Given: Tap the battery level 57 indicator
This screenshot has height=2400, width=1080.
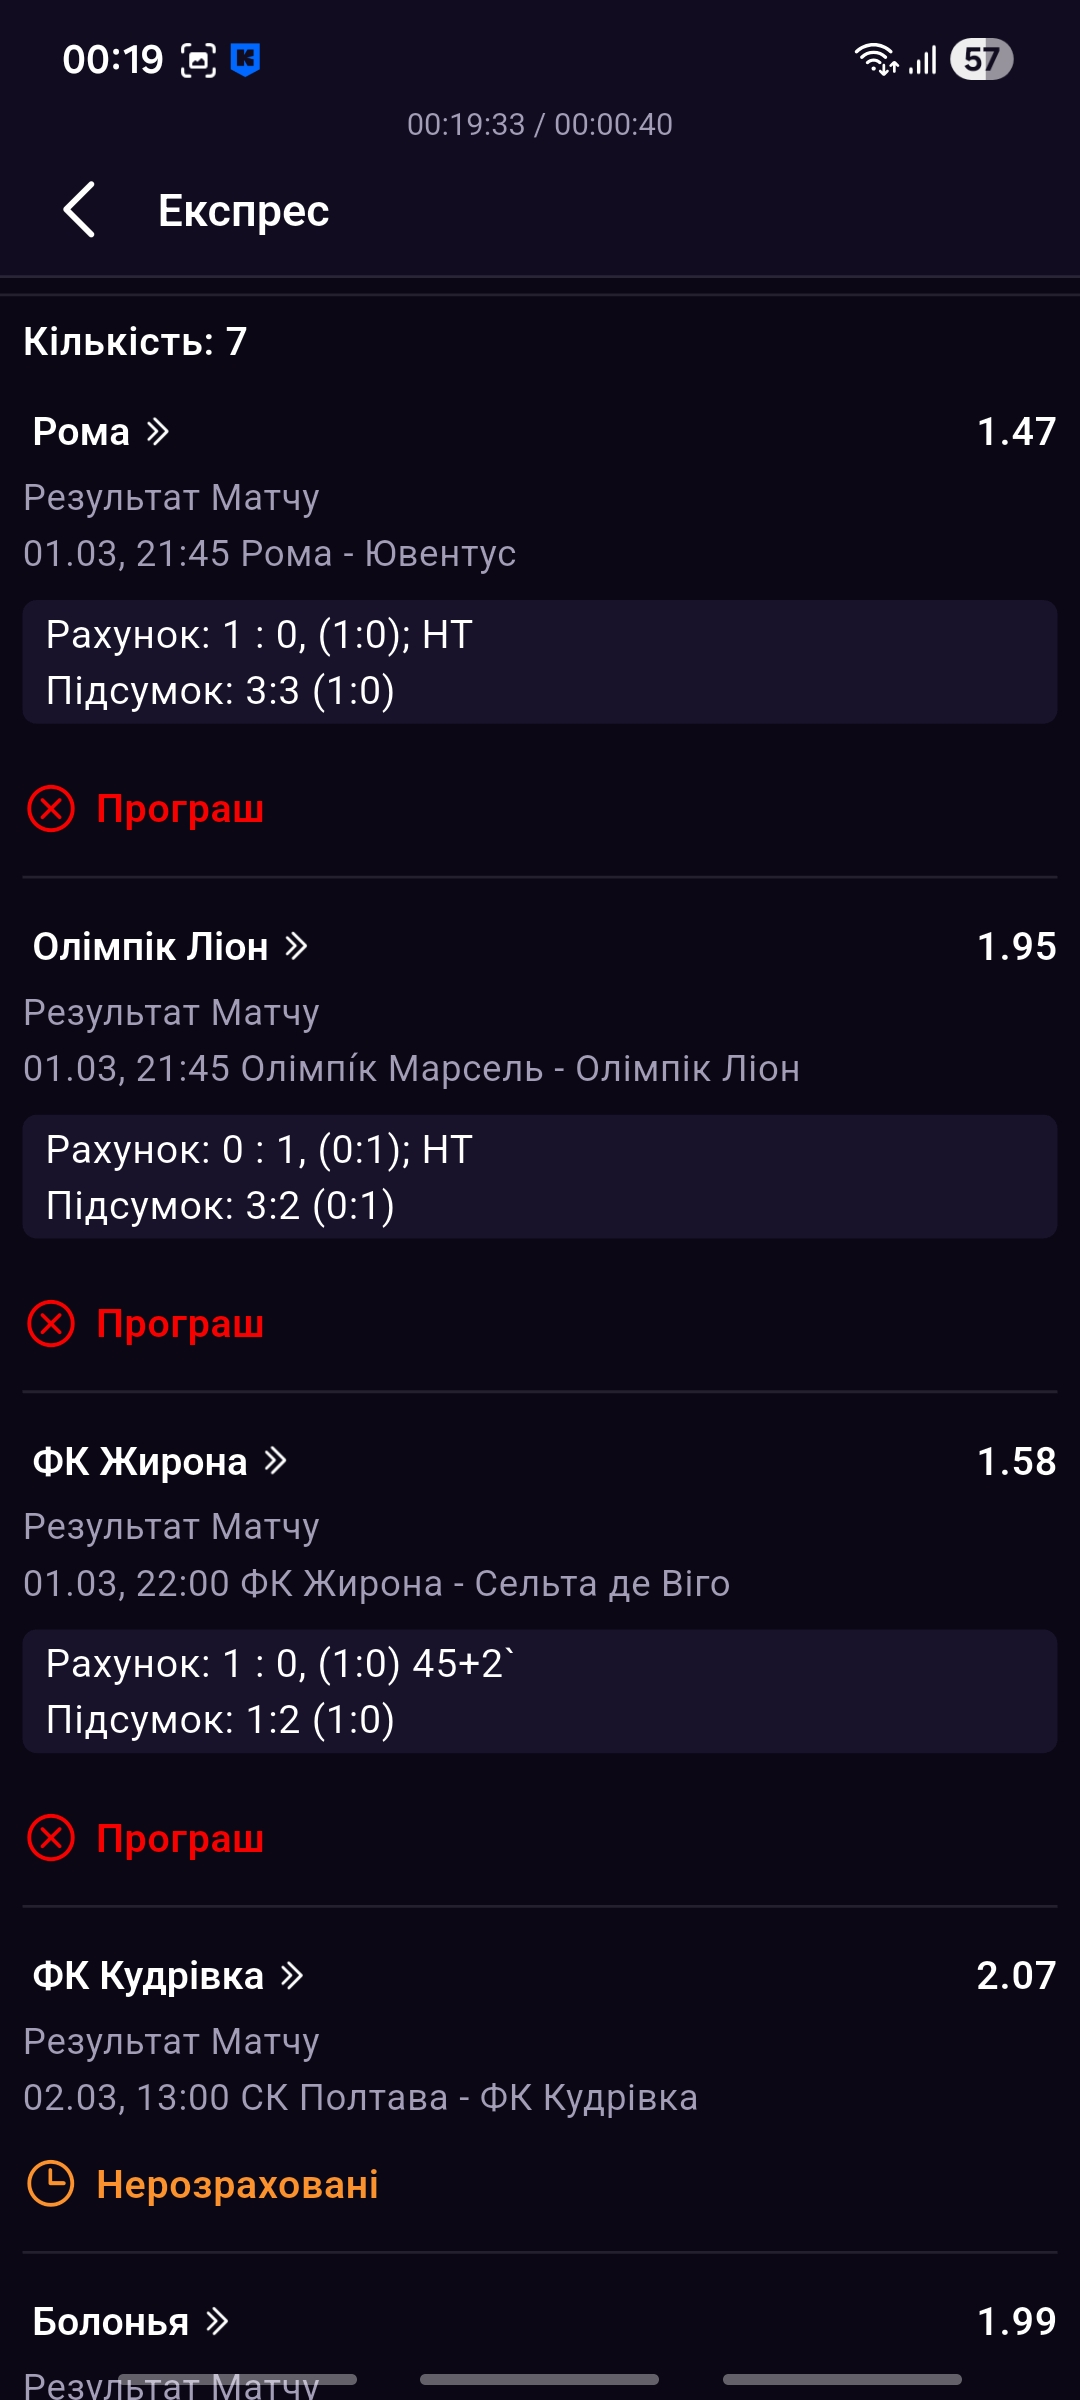Looking at the screenshot, I should [x=981, y=60].
